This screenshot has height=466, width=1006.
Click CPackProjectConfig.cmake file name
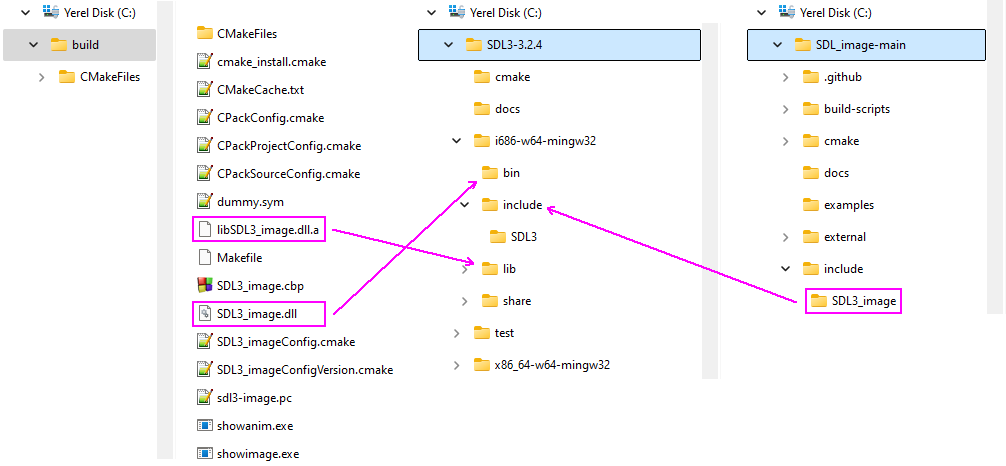[x=289, y=146]
